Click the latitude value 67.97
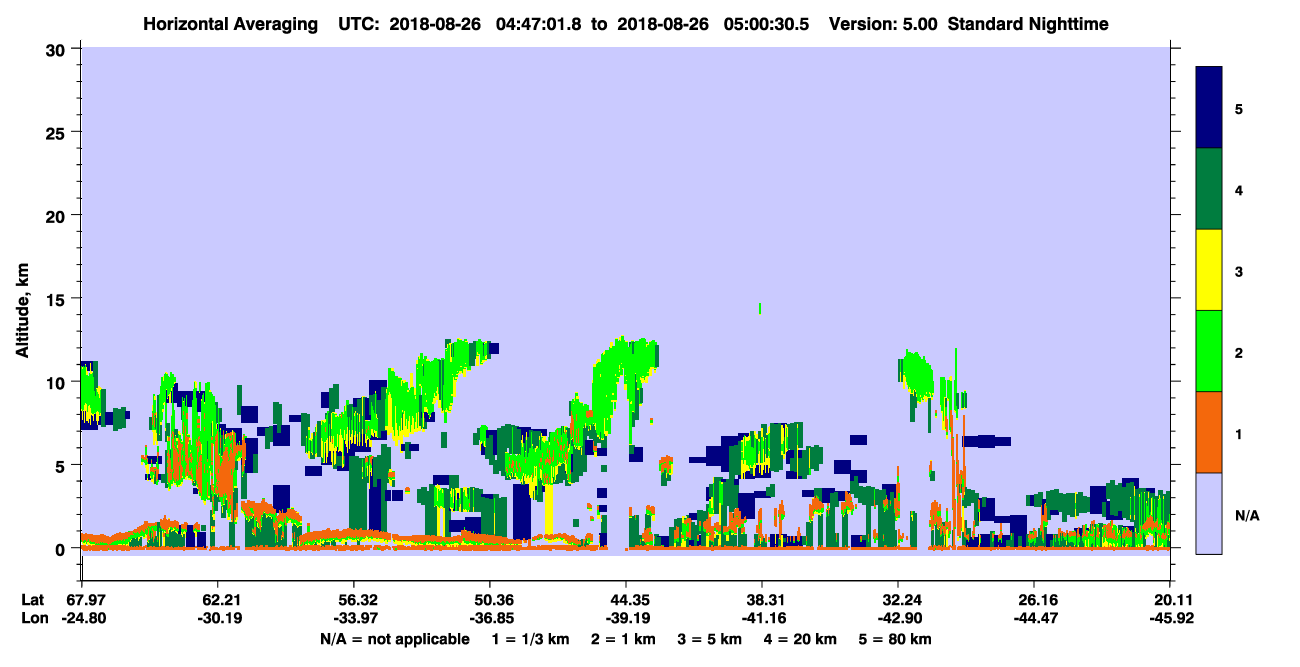Viewport: 1300px width, 667px height. click(81, 601)
